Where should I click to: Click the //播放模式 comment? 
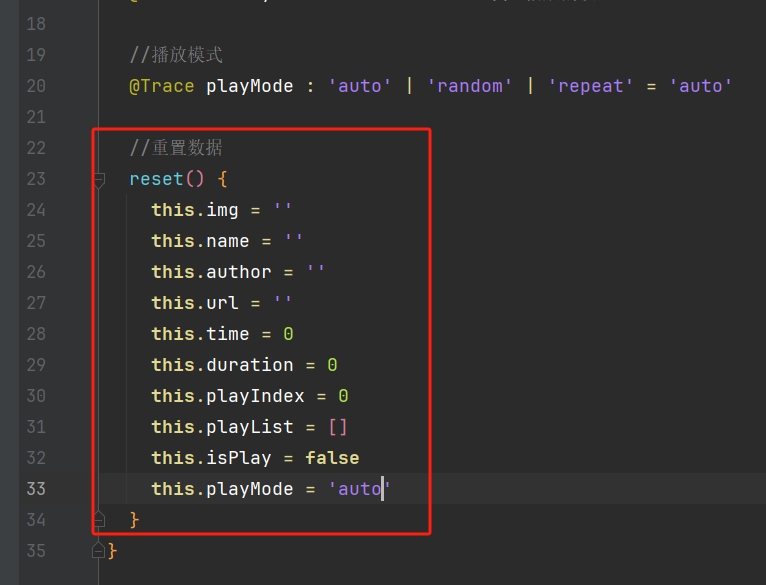point(176,55)
